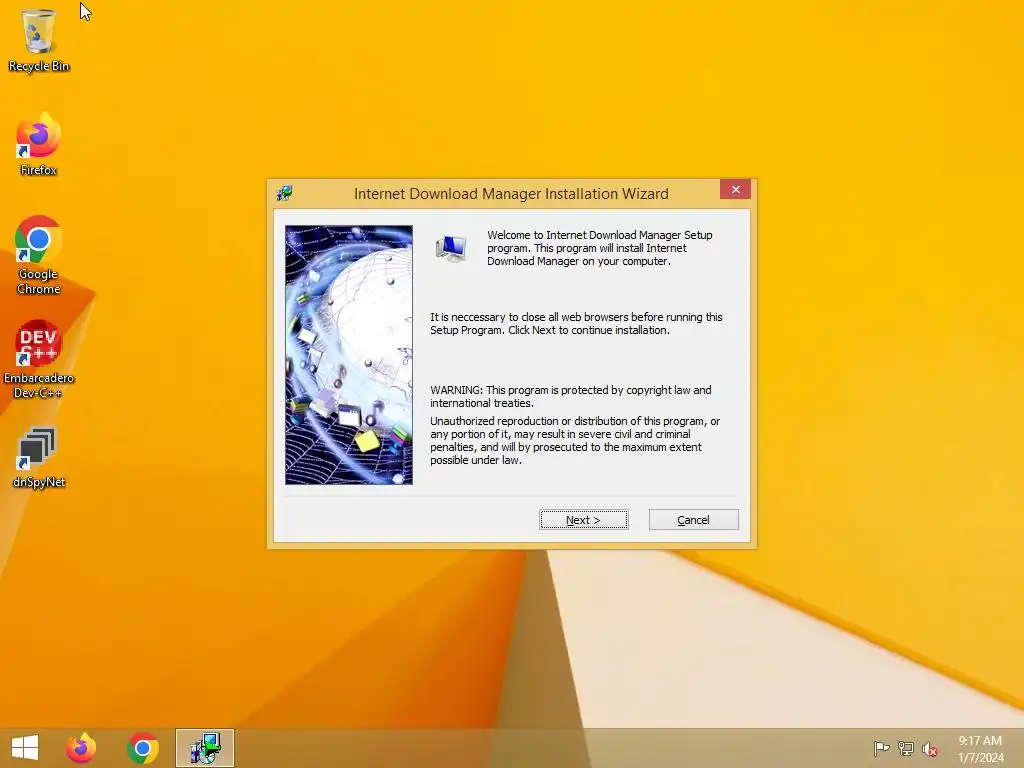
Task: Click the computer icon beside welcome text
Action: pos(451,249)
